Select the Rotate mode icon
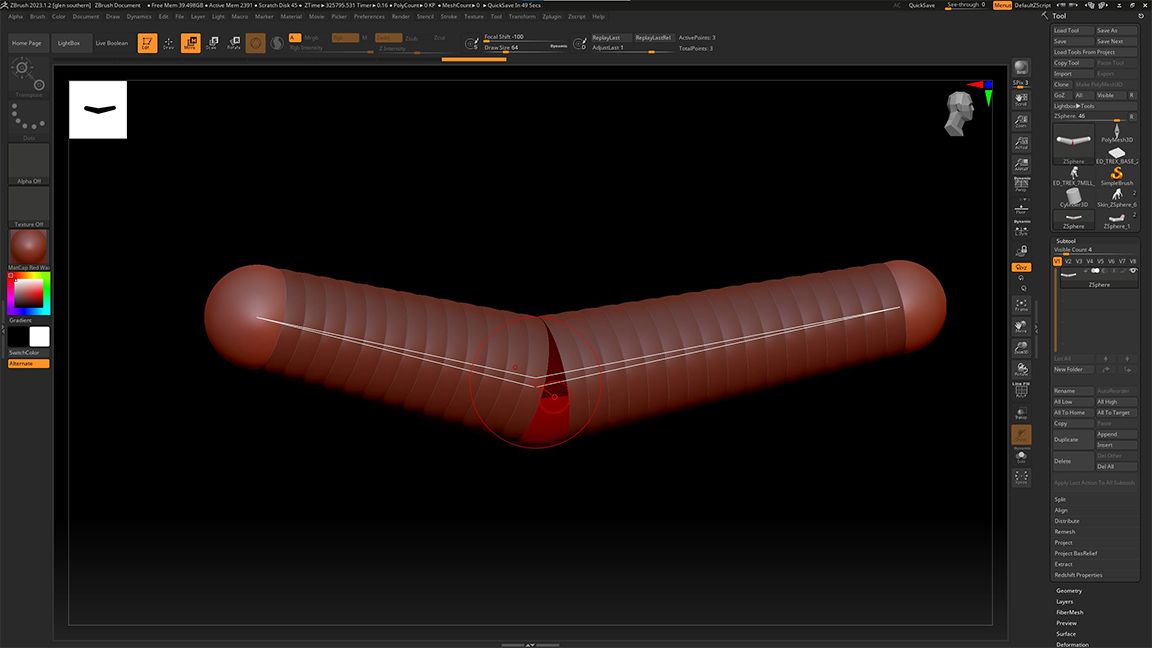1152x648 pixels. point(233,43)
